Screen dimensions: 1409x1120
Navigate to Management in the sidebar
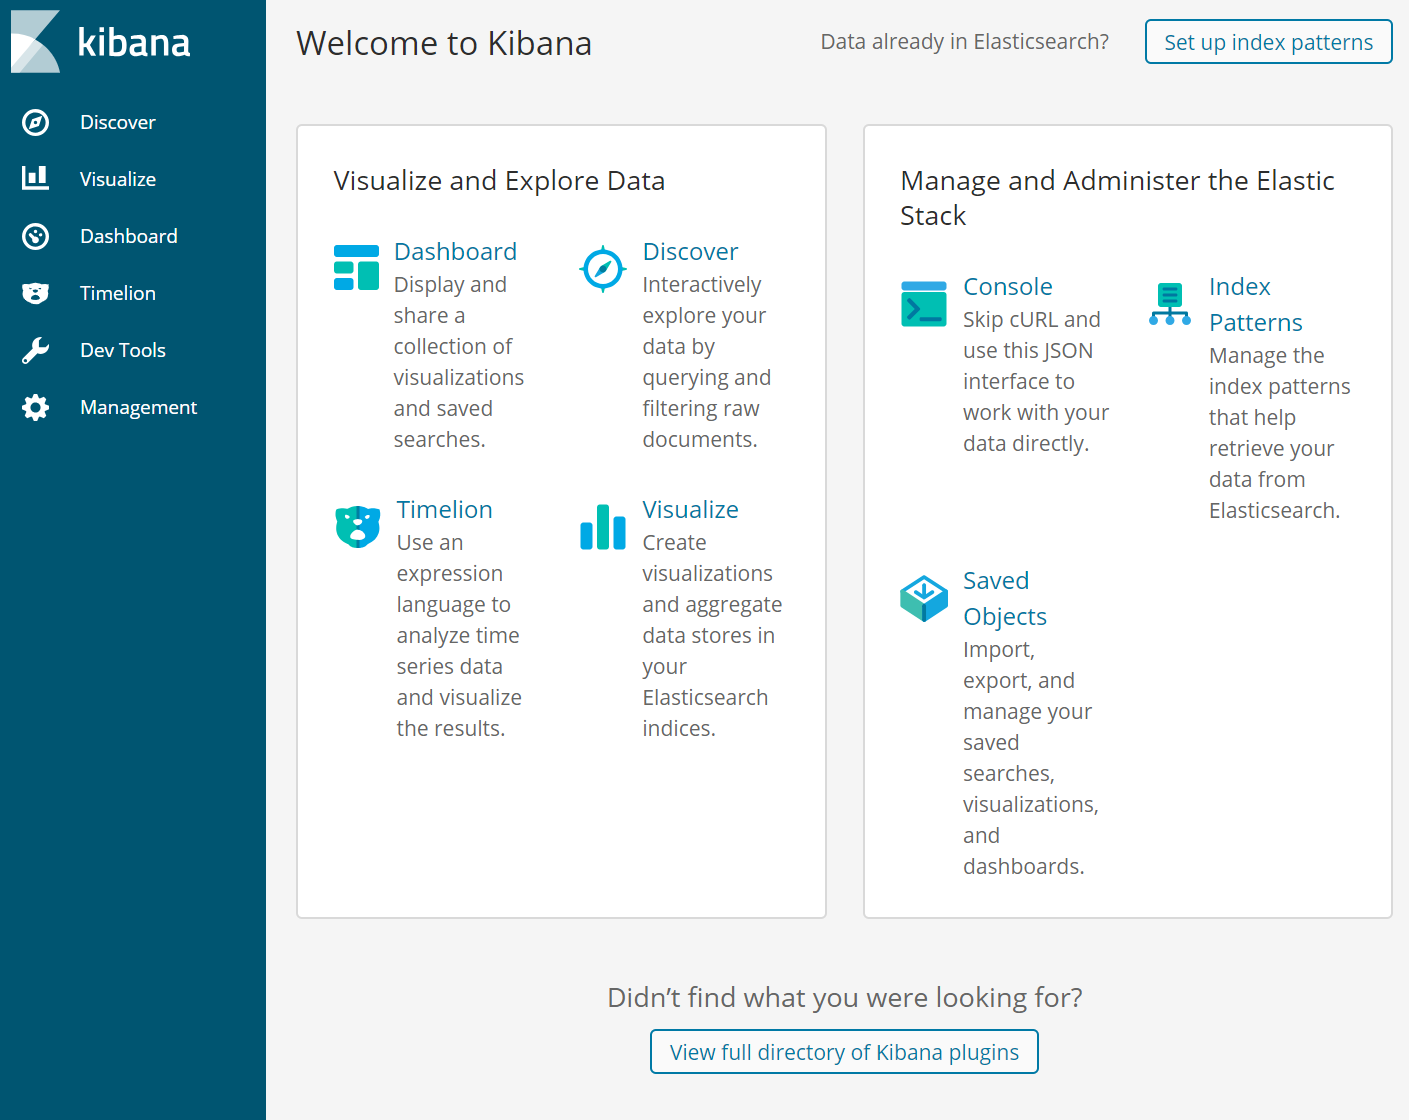[x=139, y=408]
